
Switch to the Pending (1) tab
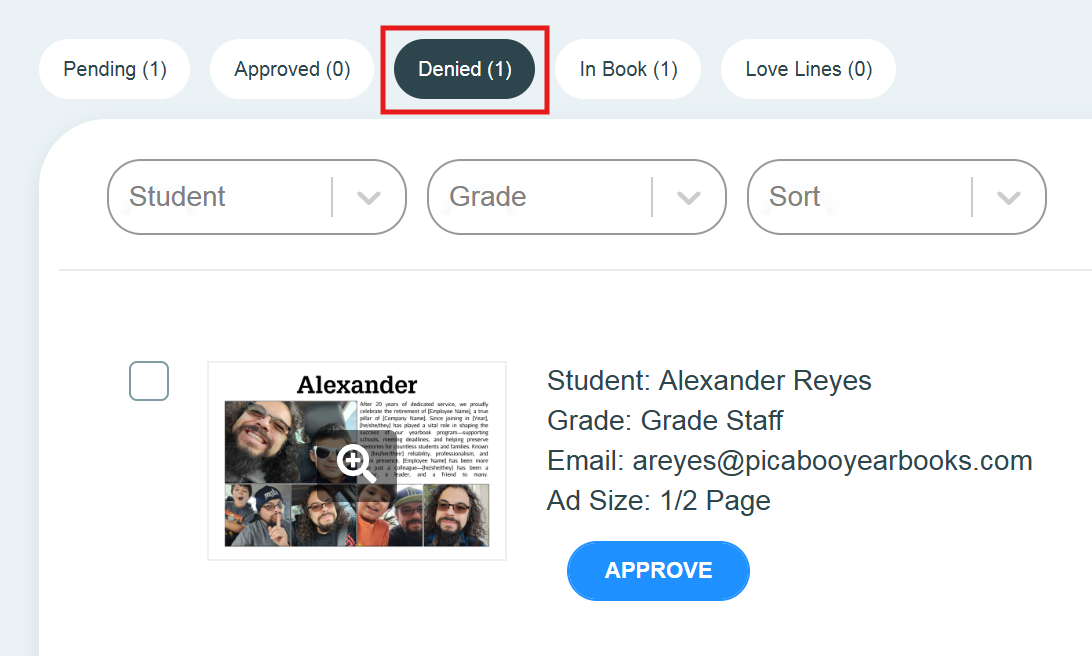pos(114,69)
